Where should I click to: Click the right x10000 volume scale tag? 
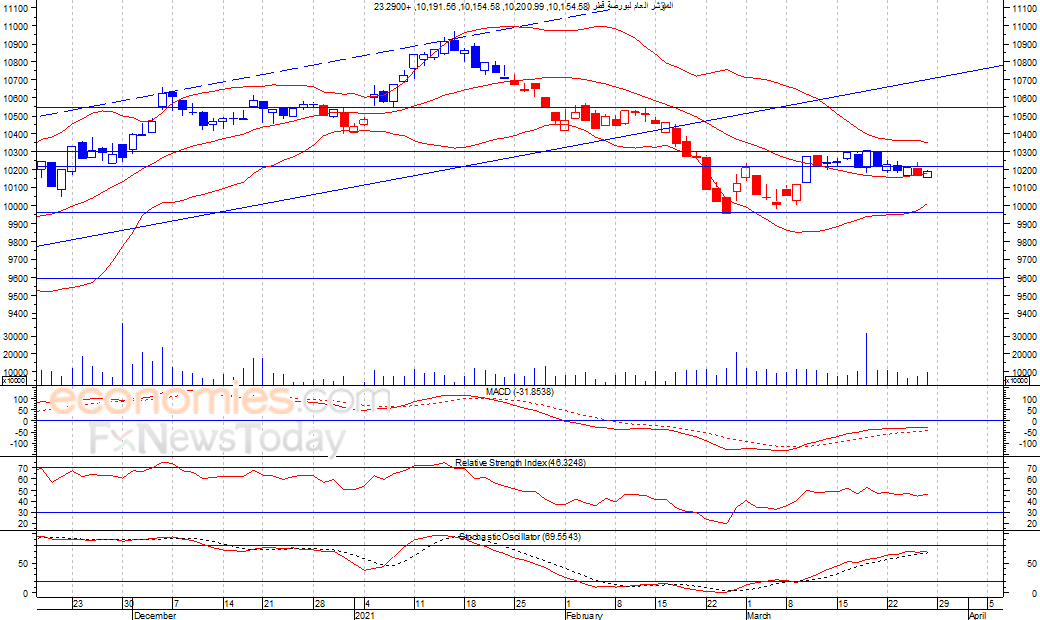click(1017, 381)
